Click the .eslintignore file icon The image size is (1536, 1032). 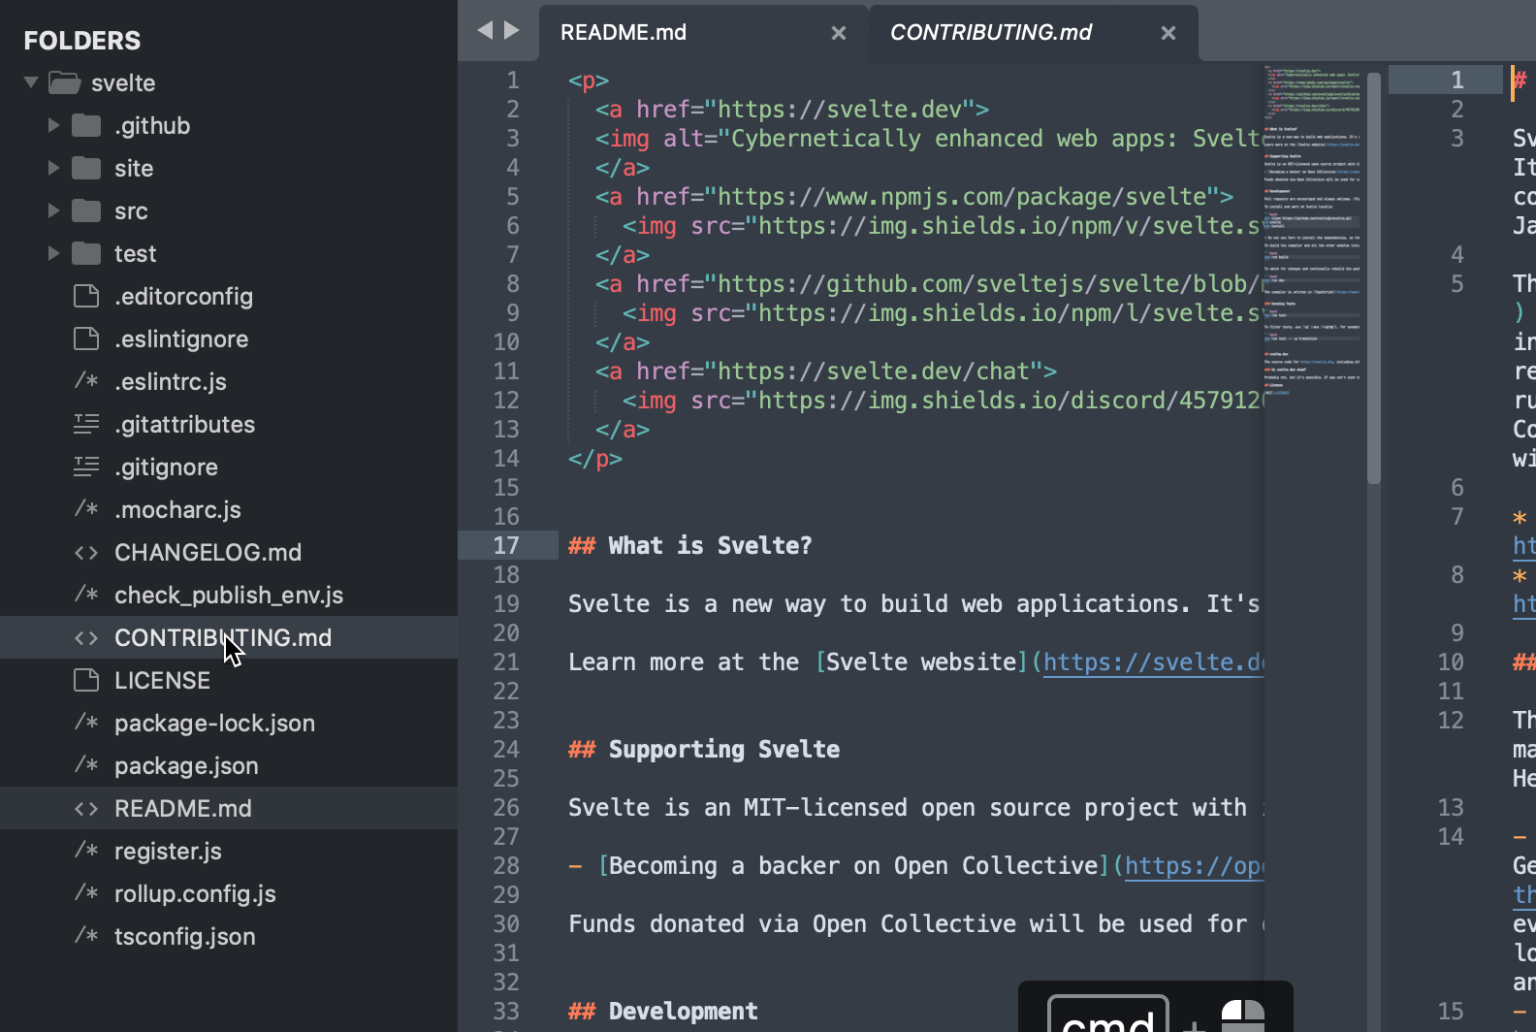(x=87, y=339)
